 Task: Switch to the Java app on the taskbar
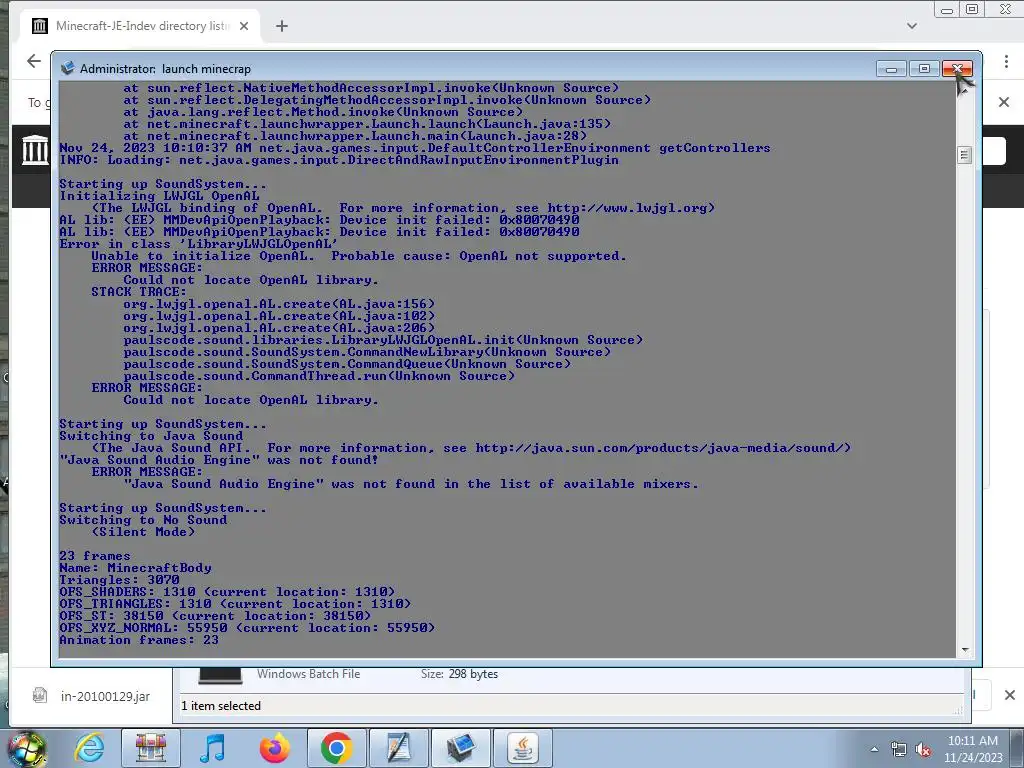pos(522,748)
